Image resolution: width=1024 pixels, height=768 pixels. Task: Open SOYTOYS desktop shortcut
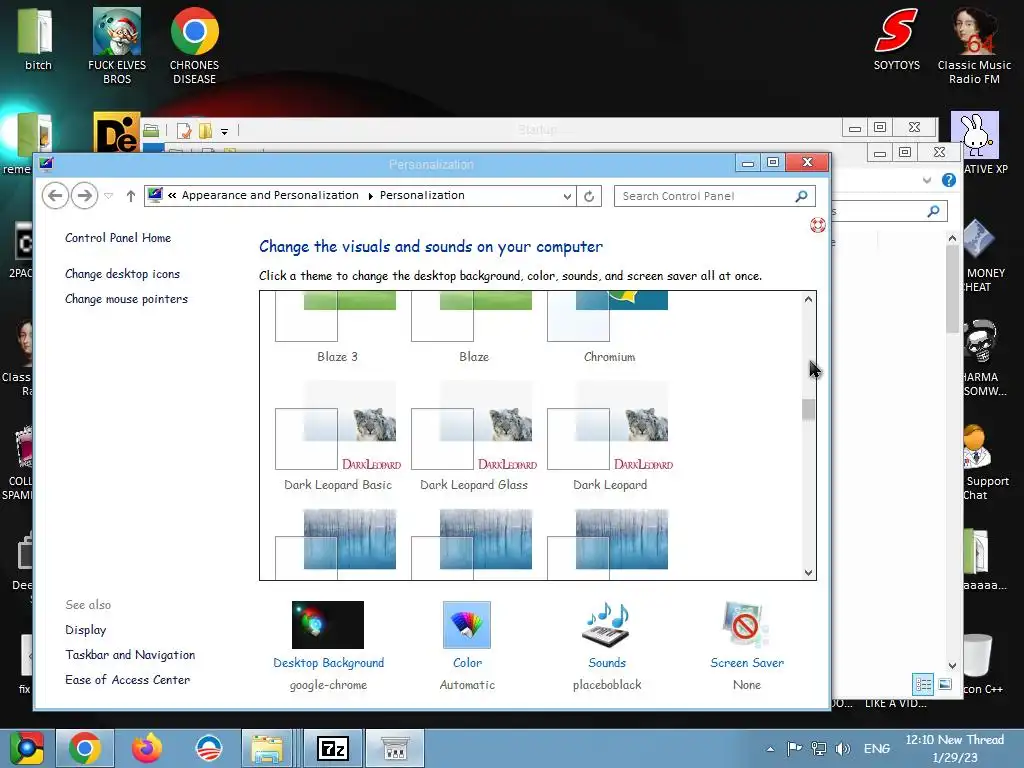(896, 39)
